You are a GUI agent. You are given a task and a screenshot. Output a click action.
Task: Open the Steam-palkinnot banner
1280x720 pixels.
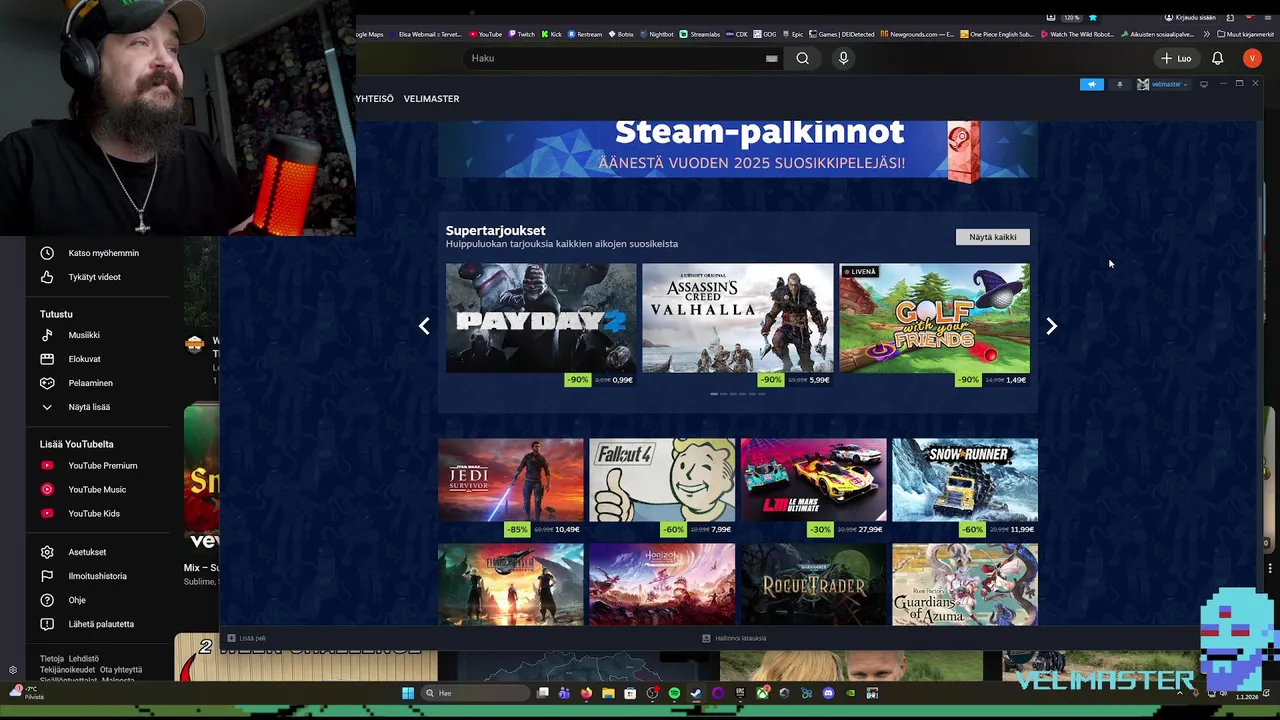(737, 149)
